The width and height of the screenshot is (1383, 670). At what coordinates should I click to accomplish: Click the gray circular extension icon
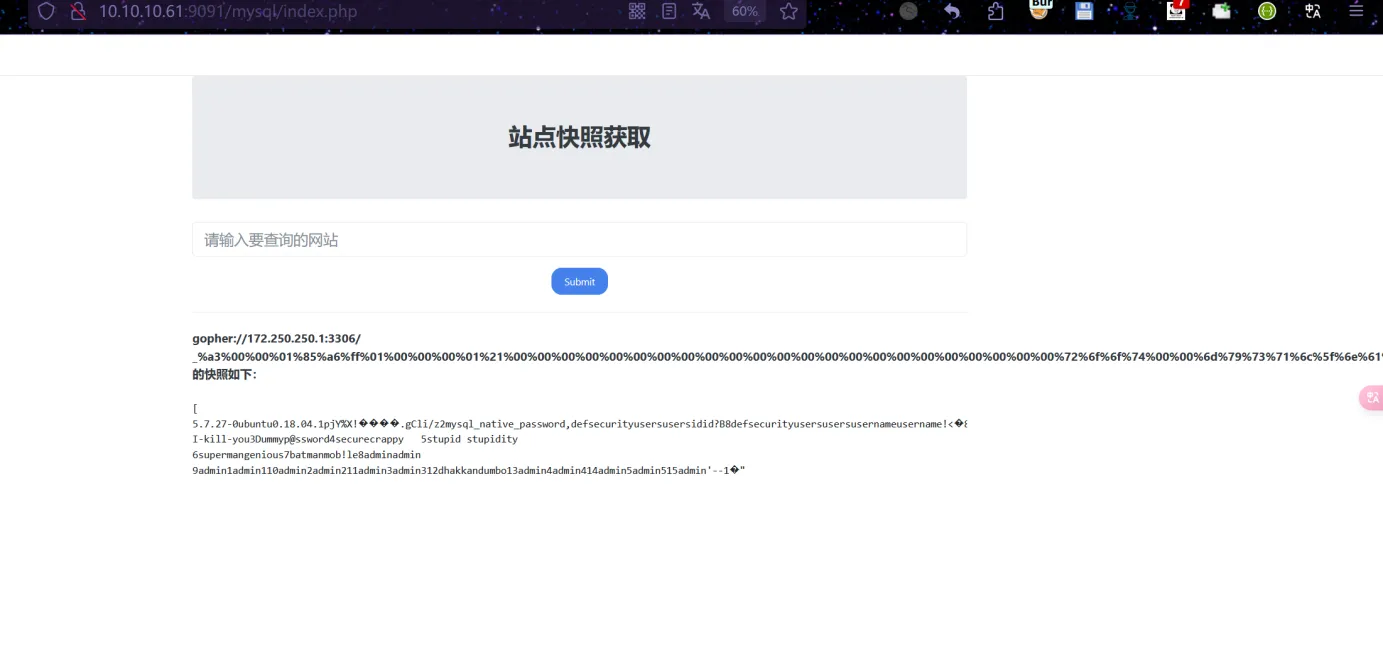click(x=908, y=11)
